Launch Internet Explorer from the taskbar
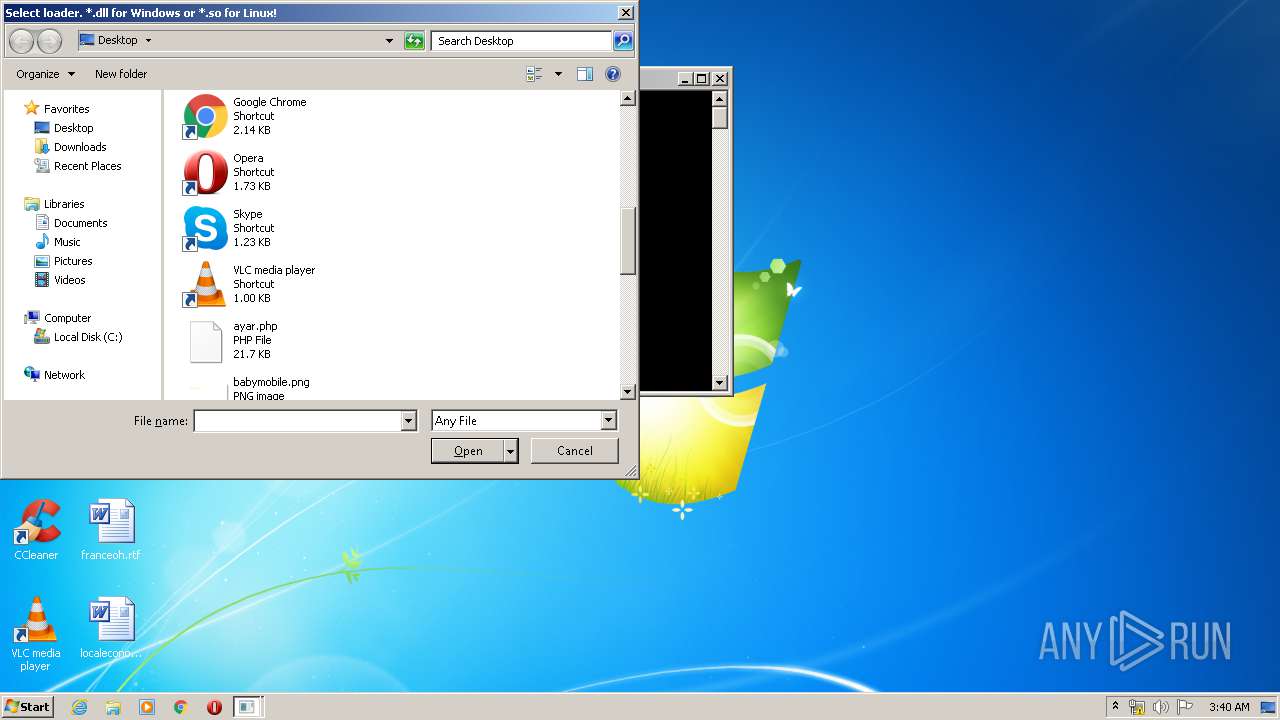The image size is (1280, 720). point(79,707)
